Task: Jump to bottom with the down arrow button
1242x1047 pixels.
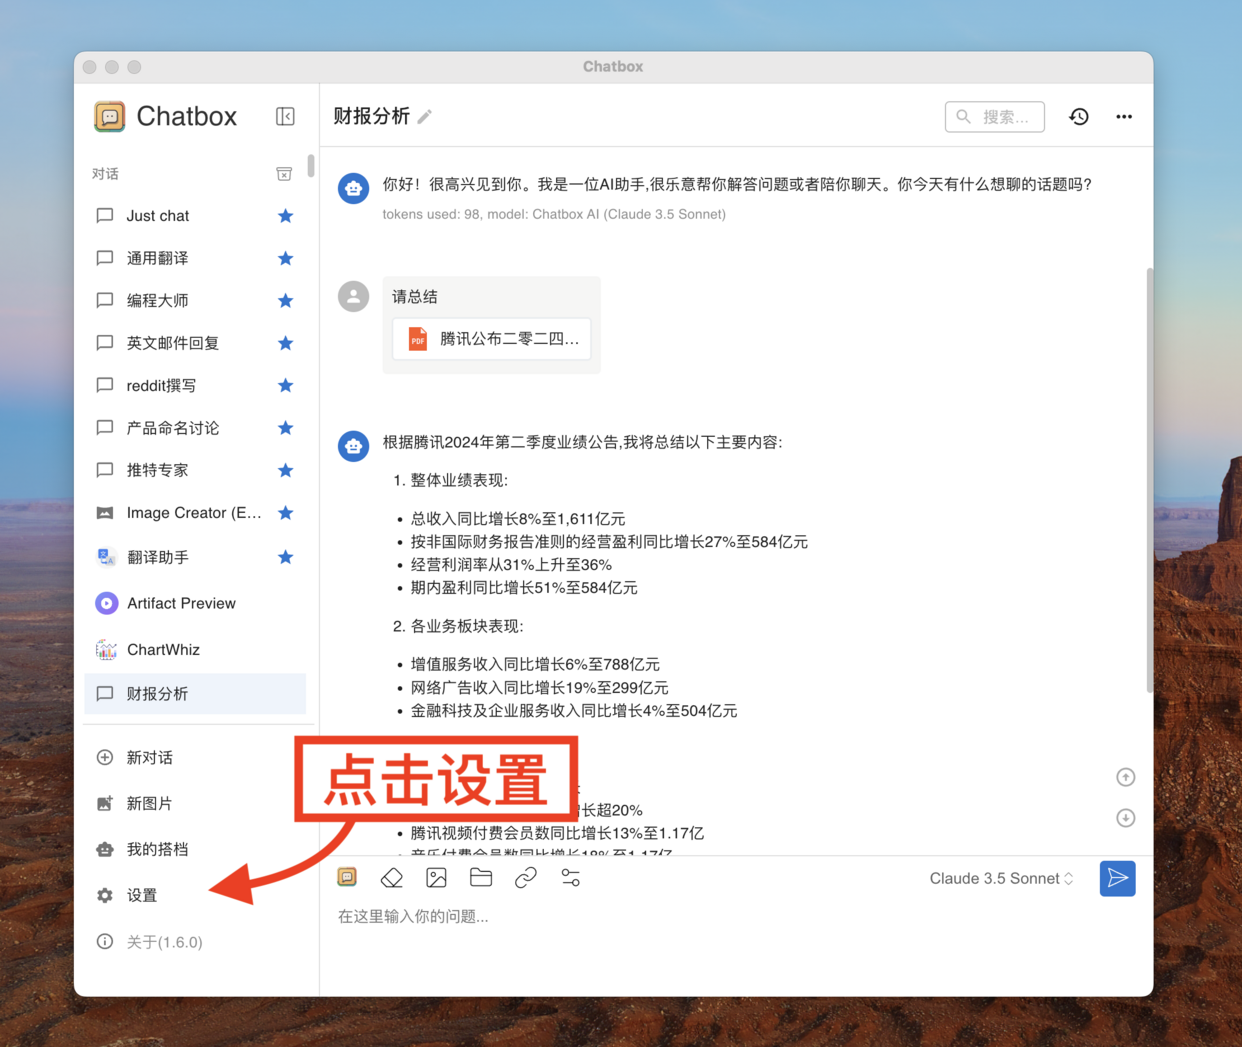Action: [x=1125, y=818]
